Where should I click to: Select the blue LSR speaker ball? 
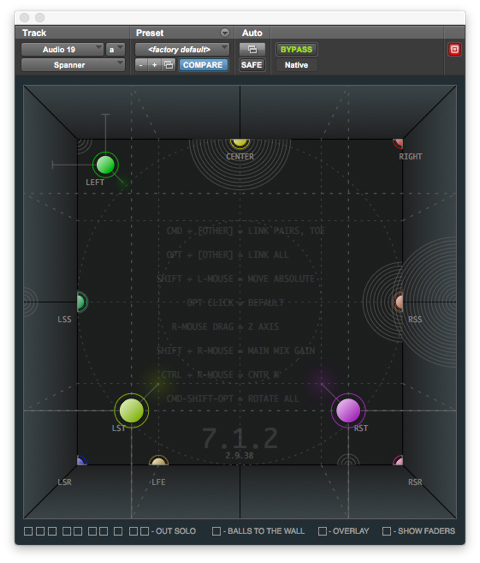81,460
